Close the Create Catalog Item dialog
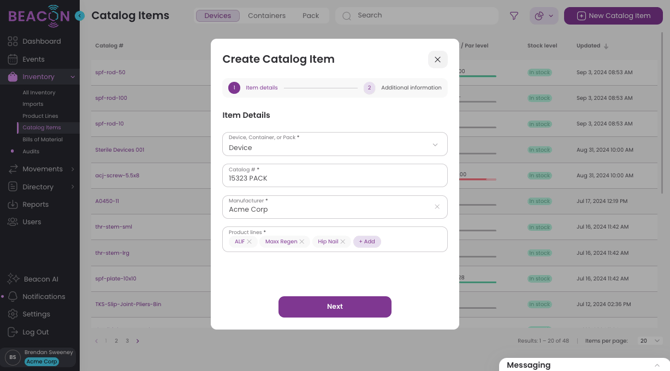 438,59
